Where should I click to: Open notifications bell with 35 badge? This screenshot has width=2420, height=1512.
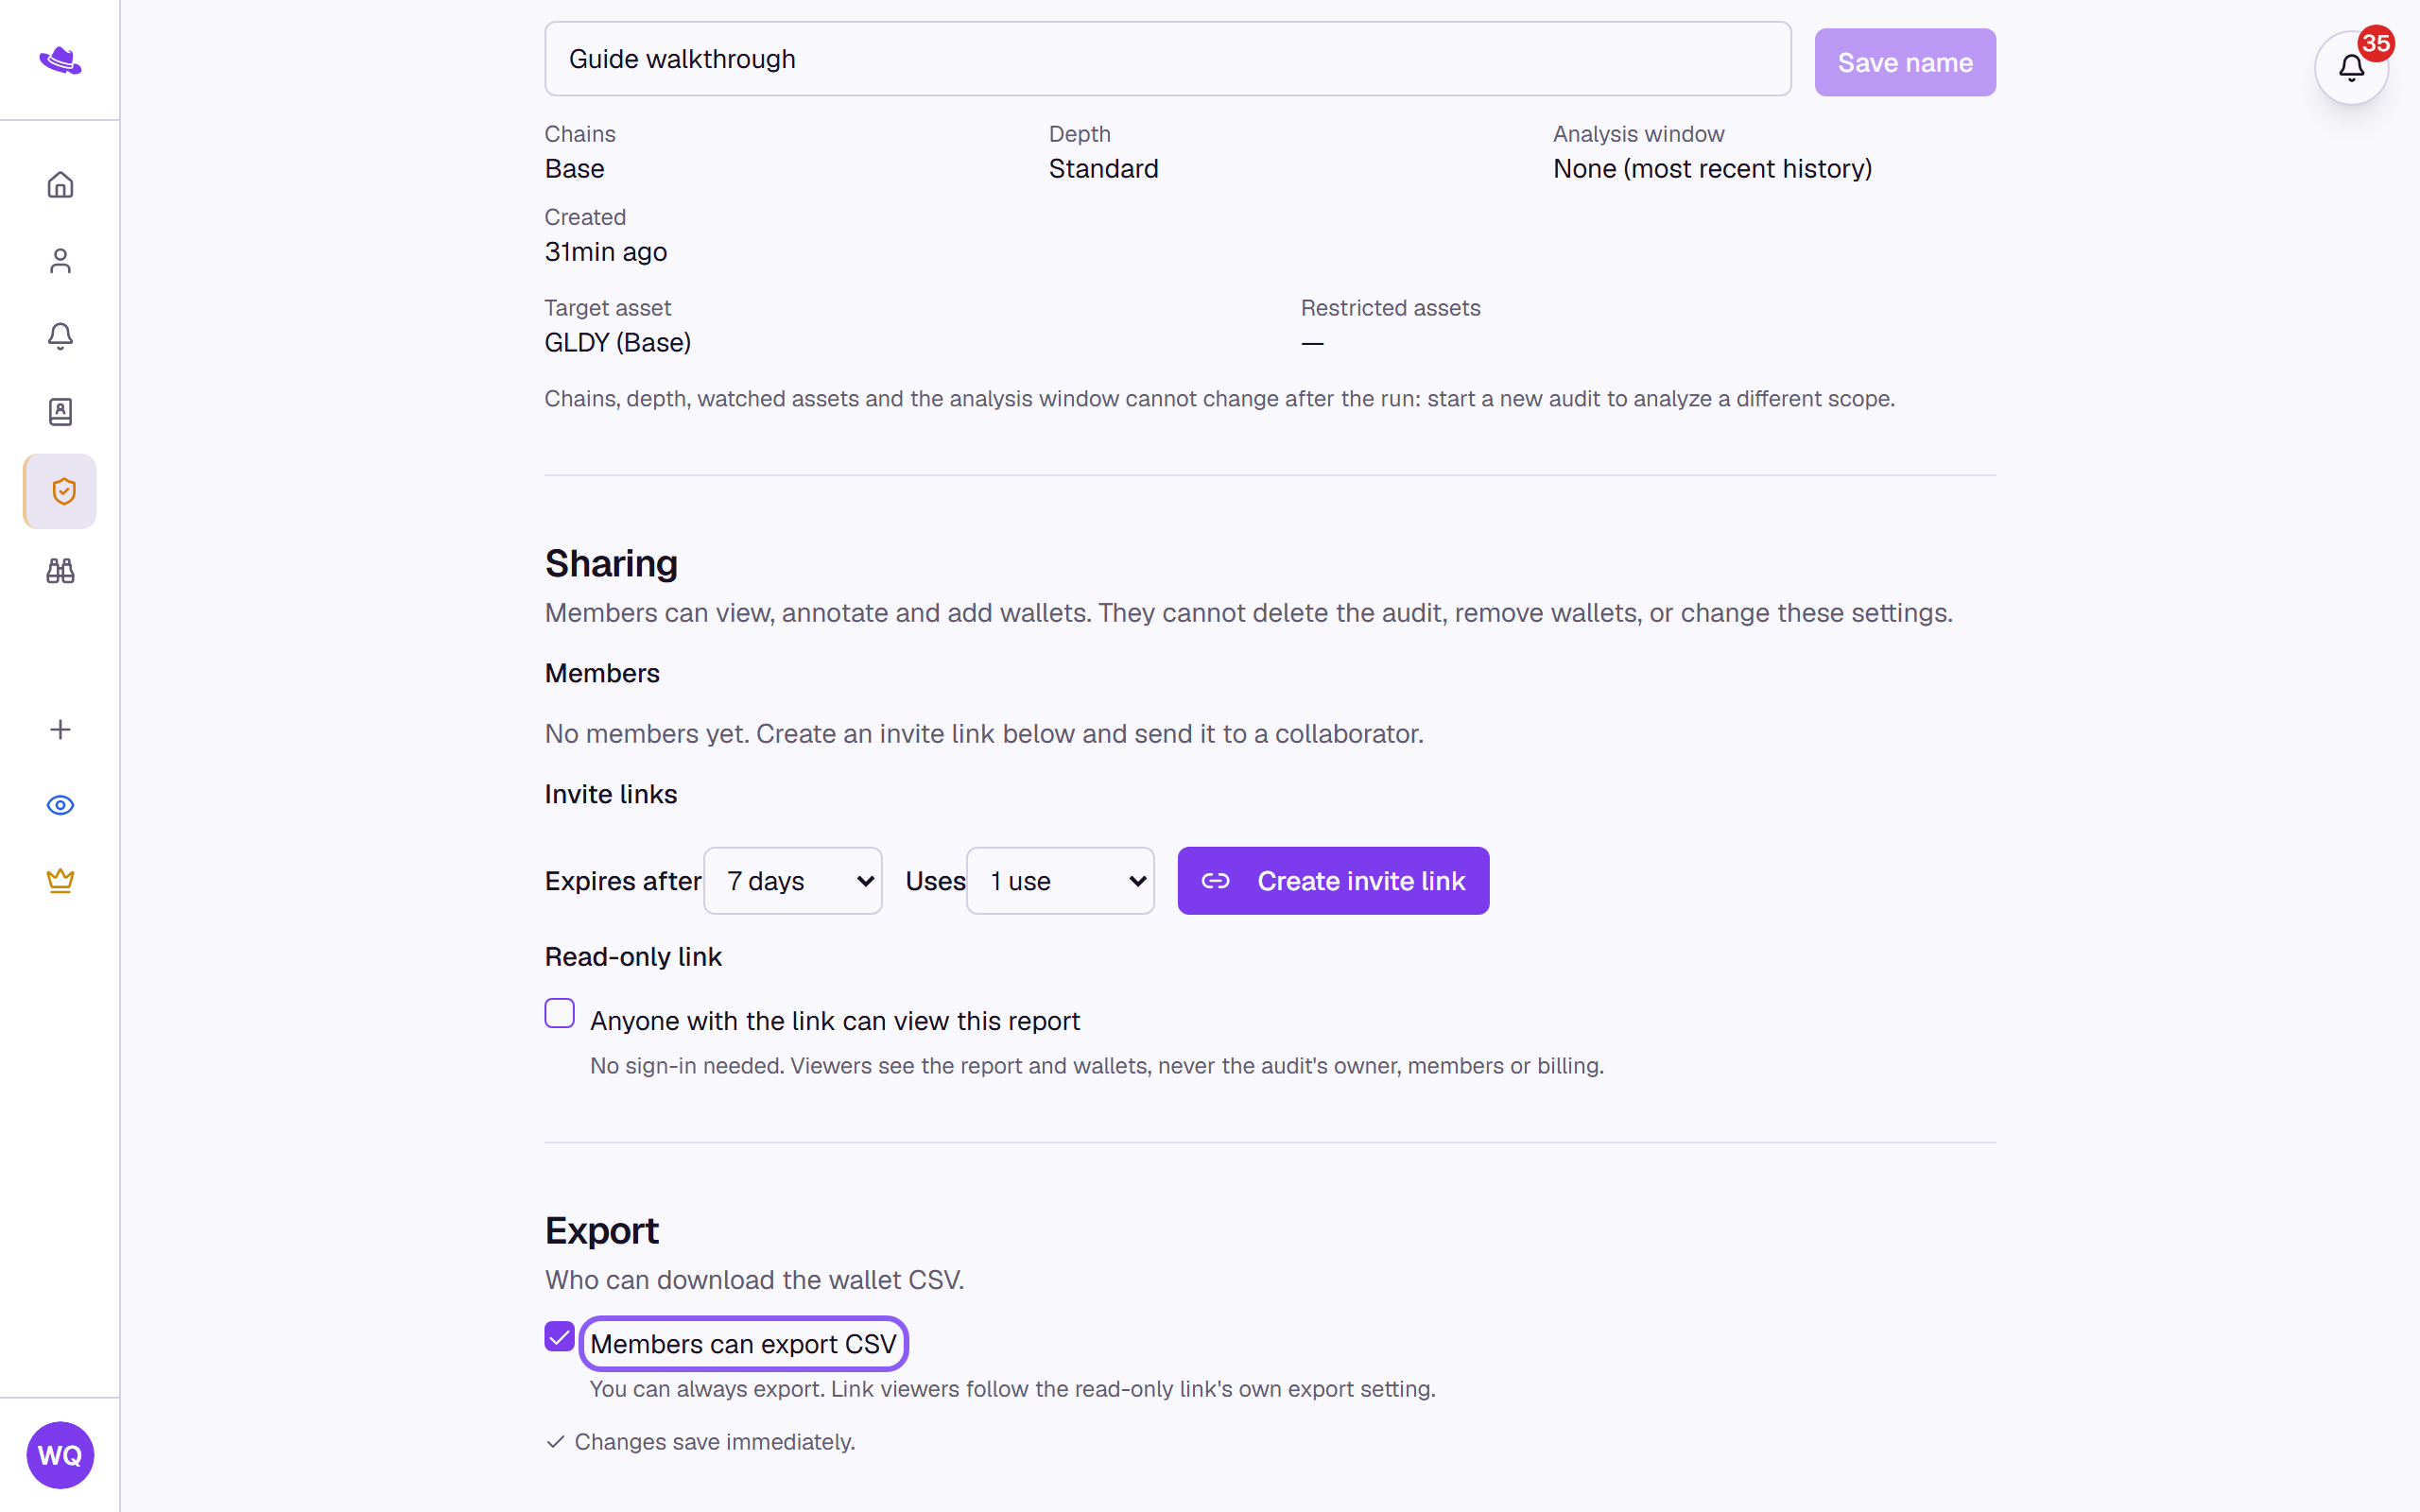[2351, 68]
